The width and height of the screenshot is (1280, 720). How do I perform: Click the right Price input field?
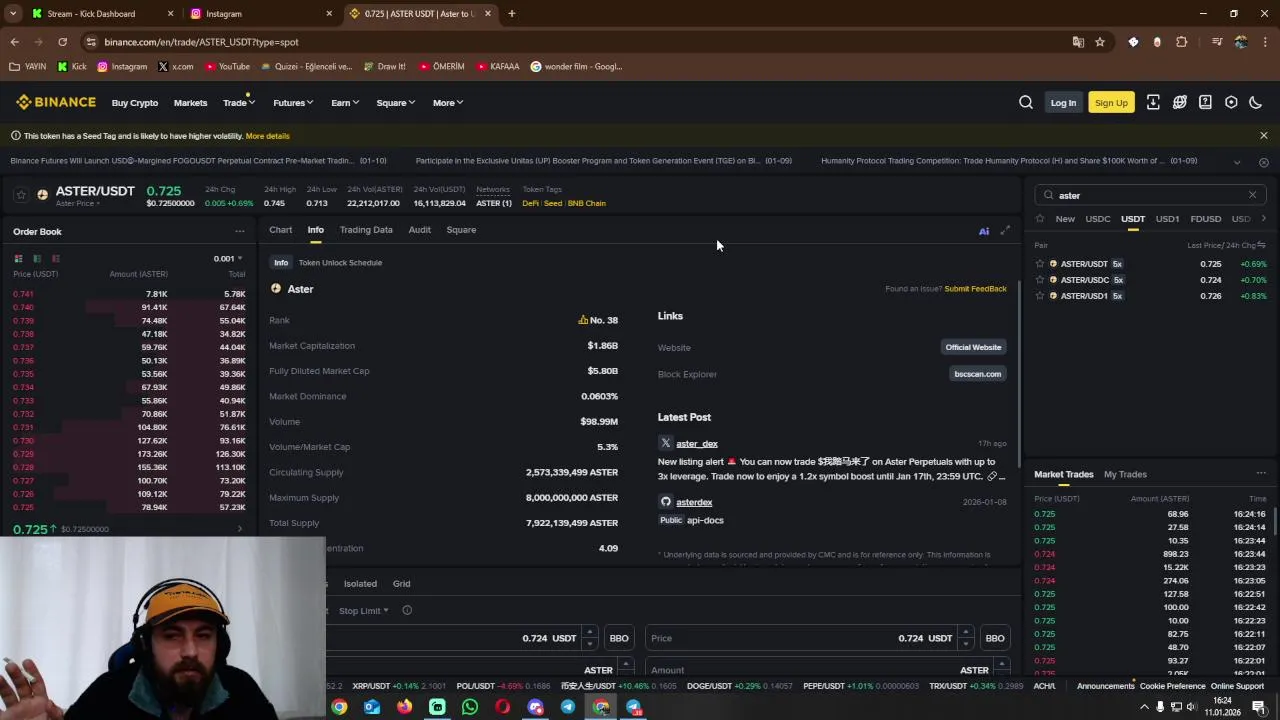(x=810, y=638)
